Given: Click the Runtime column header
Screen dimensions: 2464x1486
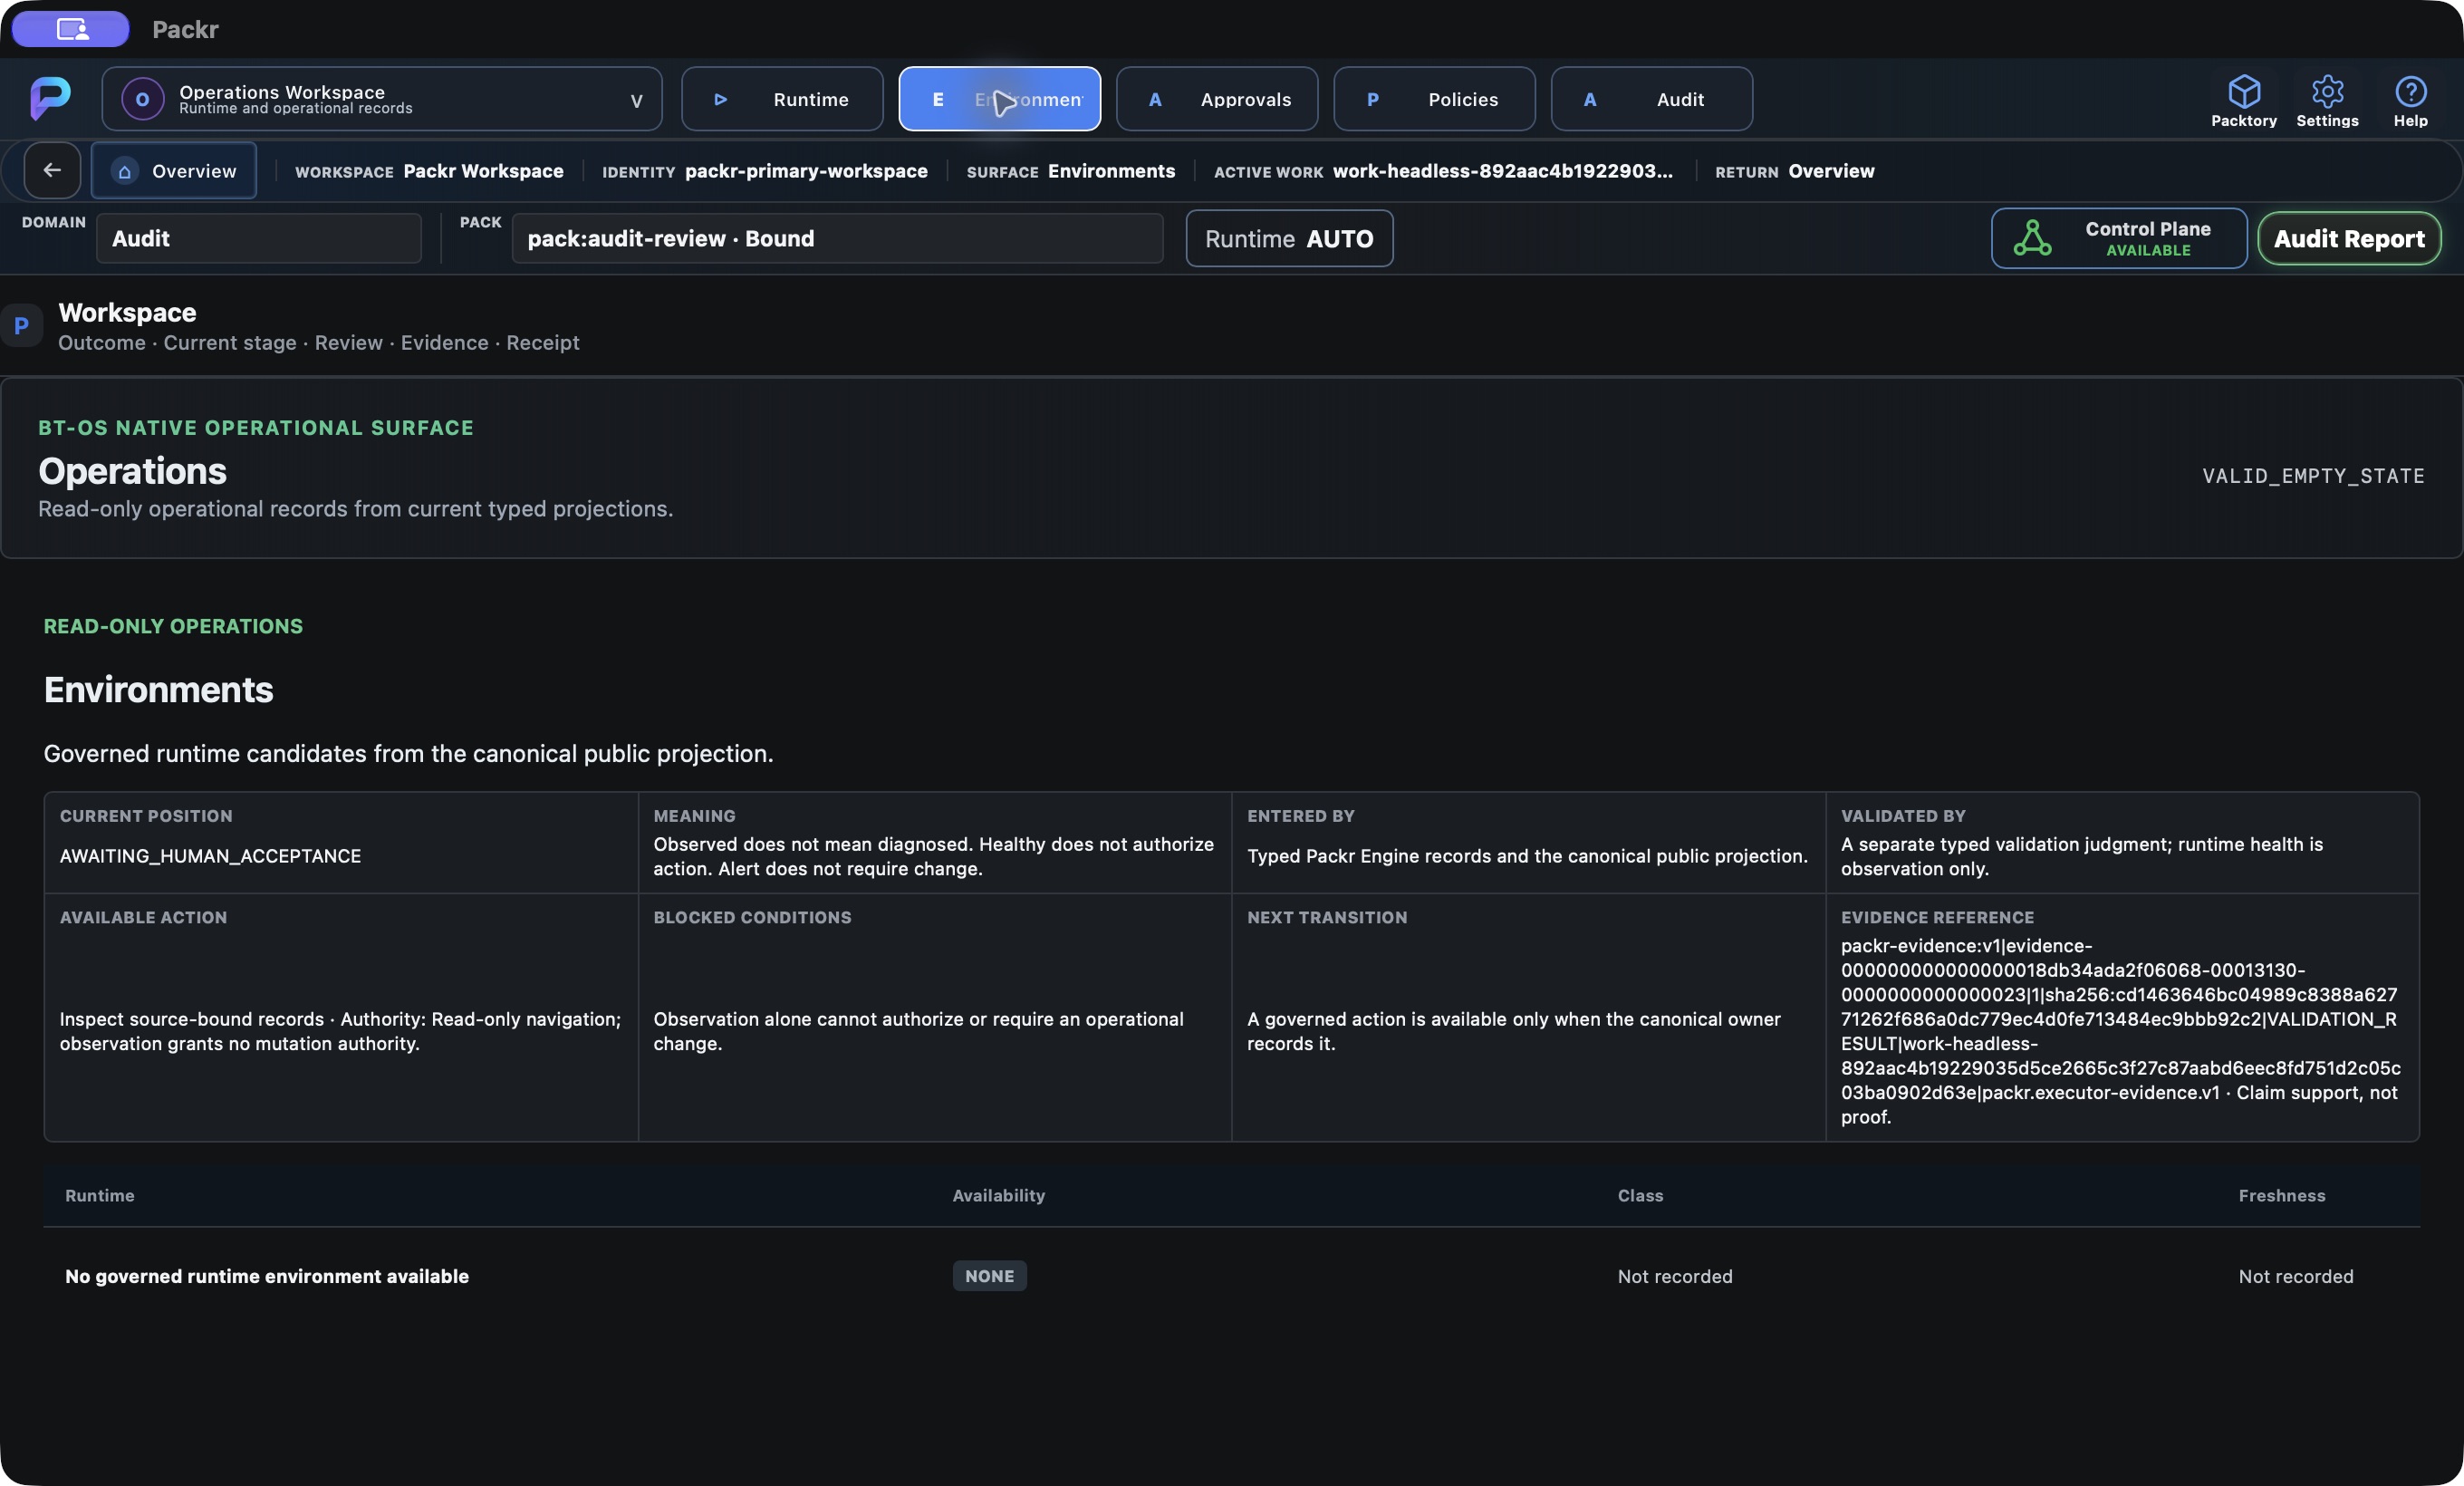Looking at the screenshot, I should (x=100, y=1195).
